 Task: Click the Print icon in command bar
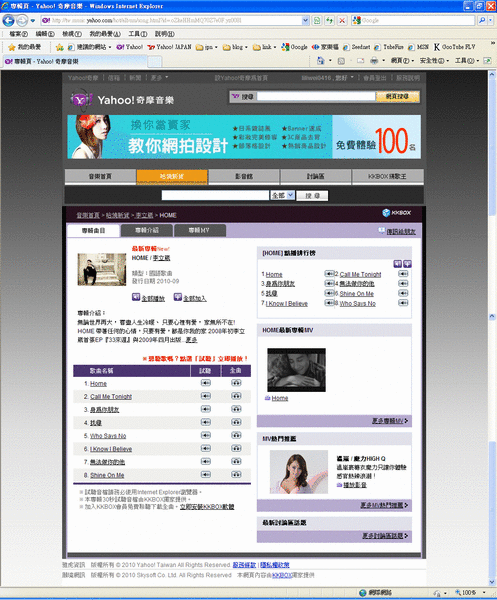[374, 61]
